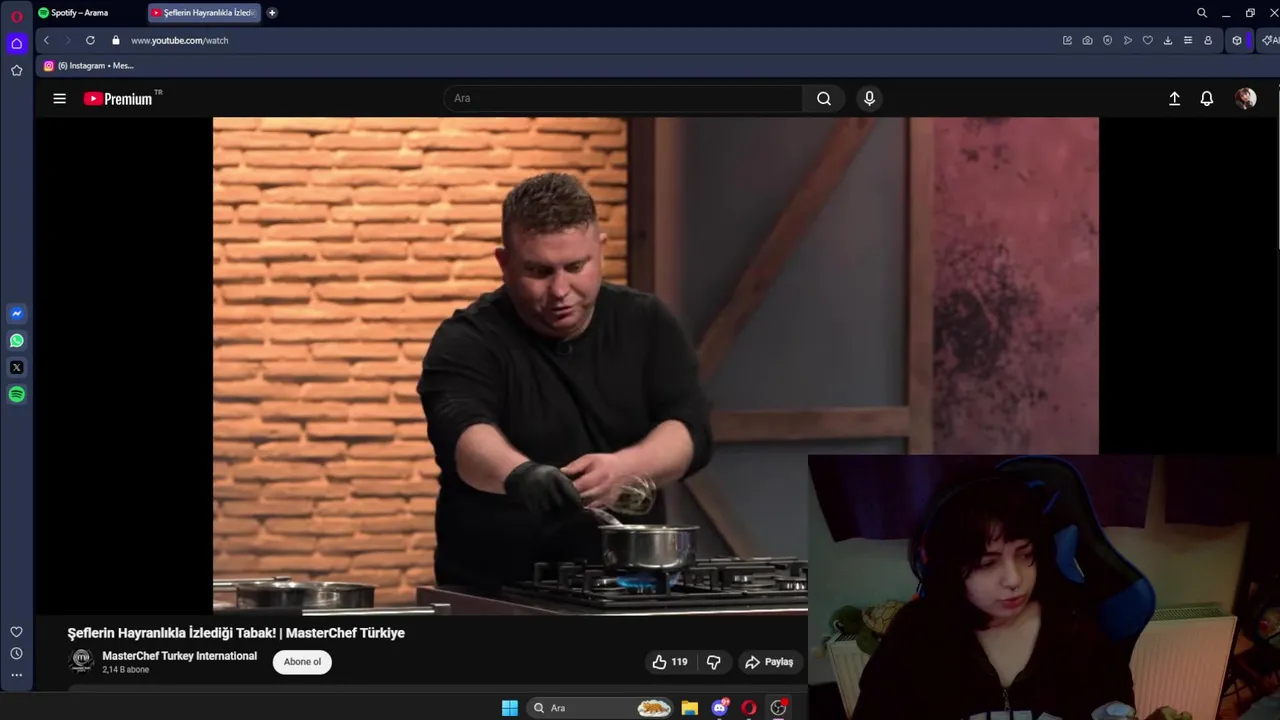Open sidebar three-dots setup menu

coord(16,675)
